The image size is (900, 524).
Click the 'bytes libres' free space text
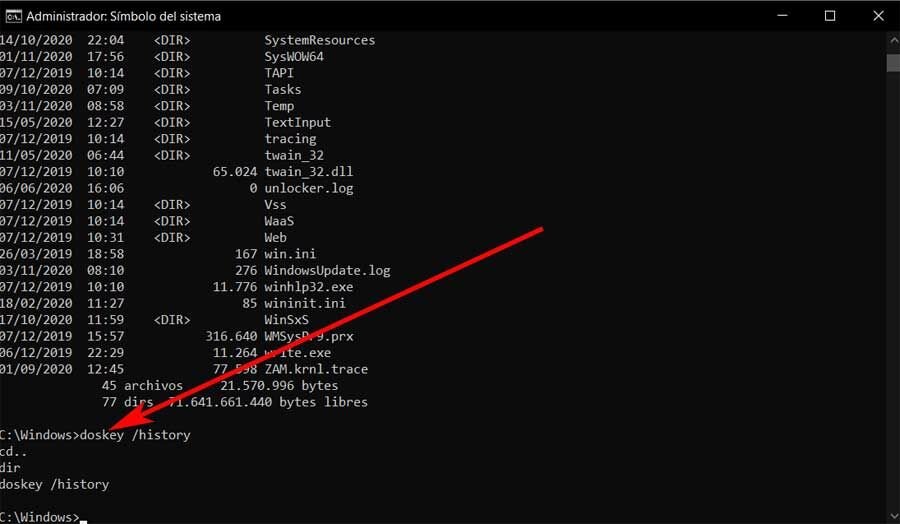[324, 402]
